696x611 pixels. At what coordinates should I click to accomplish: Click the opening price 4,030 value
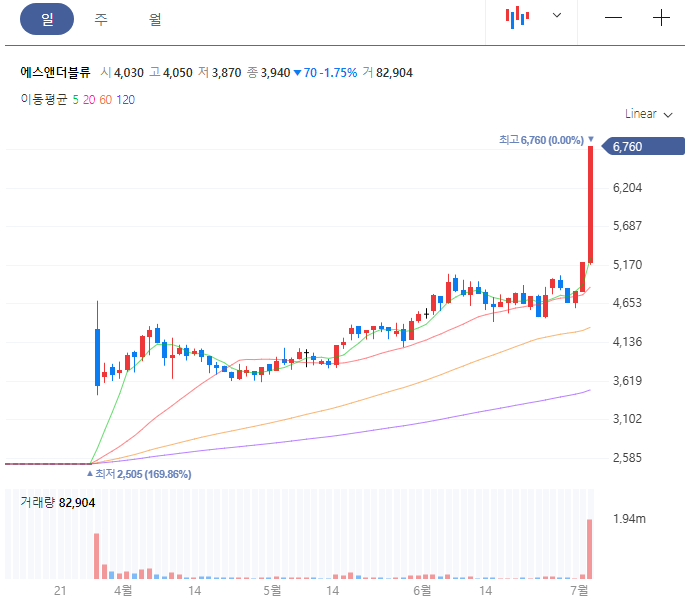[129, 73]
